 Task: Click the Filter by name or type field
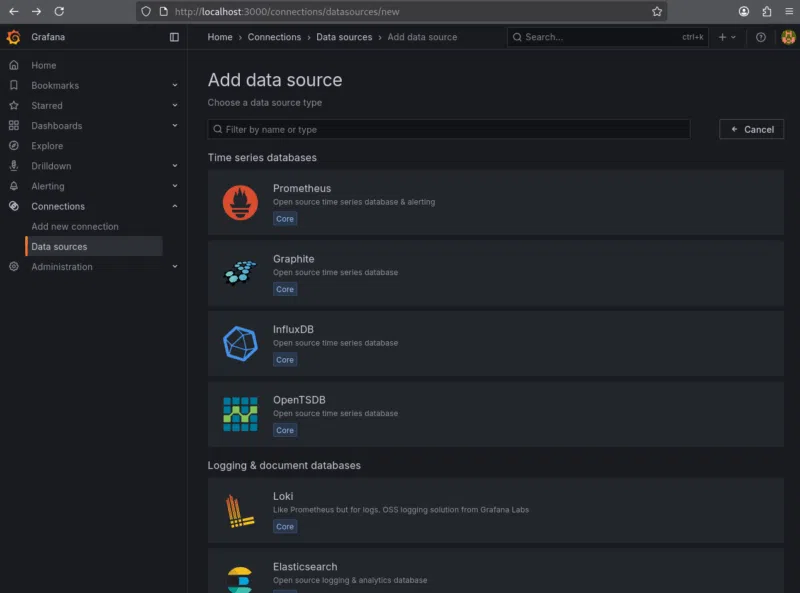point(450,129)
